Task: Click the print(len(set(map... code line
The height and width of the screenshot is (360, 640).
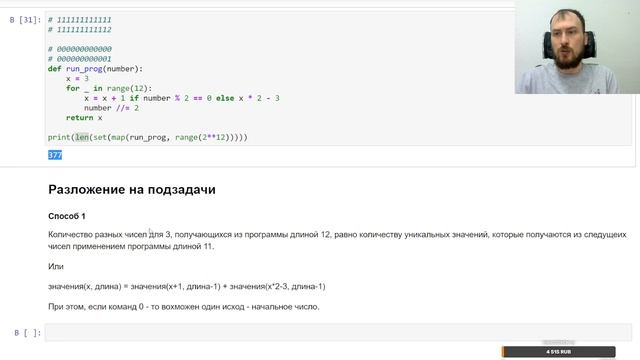Action: pyautogui.click(x=148, y=137)
